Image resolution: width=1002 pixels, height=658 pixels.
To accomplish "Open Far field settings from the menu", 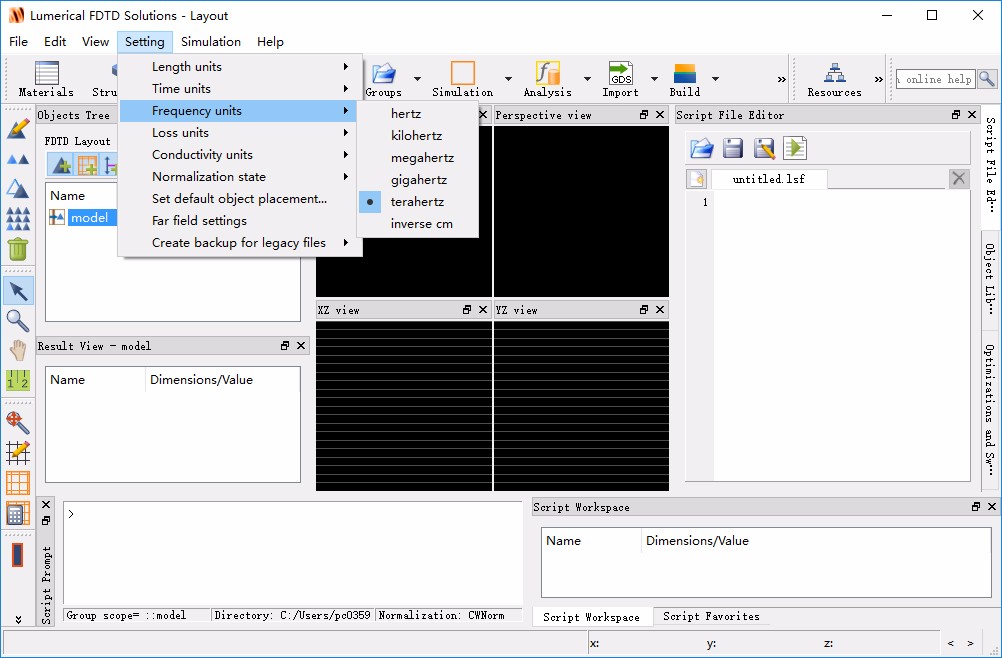I will point(199,221).
